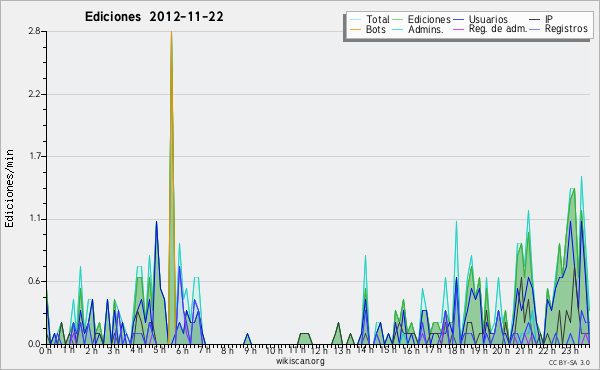This screenshot has width=600, height=370.
Task: Click the 'CC BY-SA 3.0' license text
Action: 569,362
